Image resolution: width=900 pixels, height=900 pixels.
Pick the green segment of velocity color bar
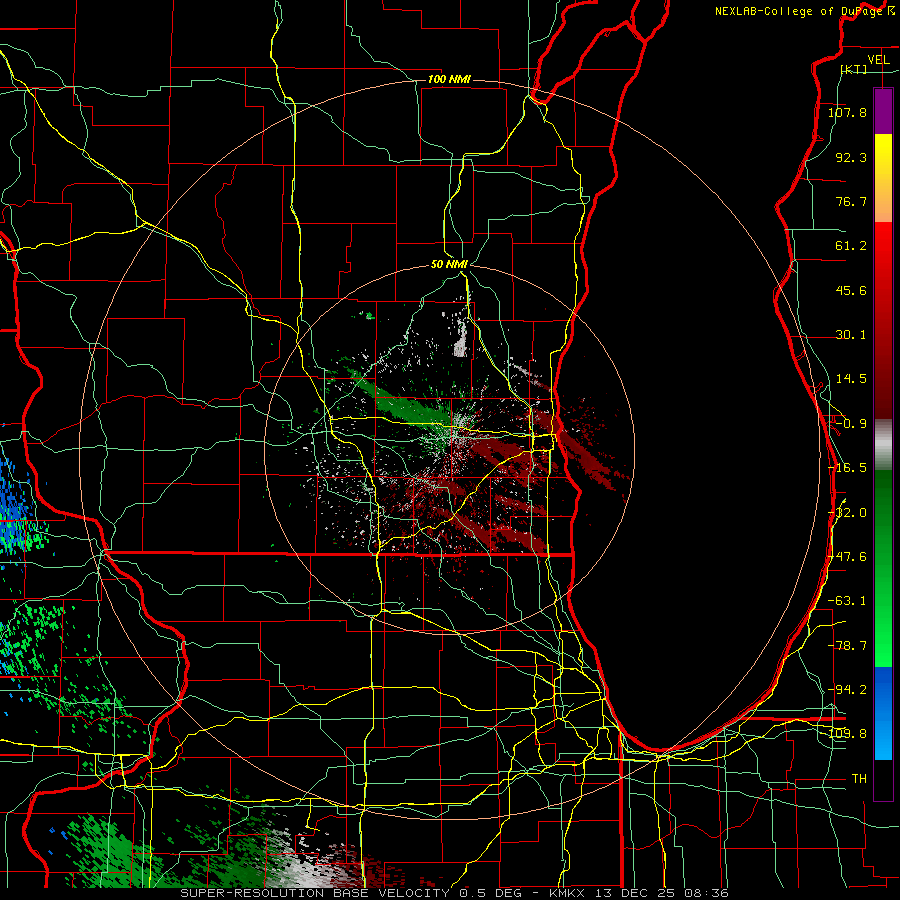(x=883, y=568)
